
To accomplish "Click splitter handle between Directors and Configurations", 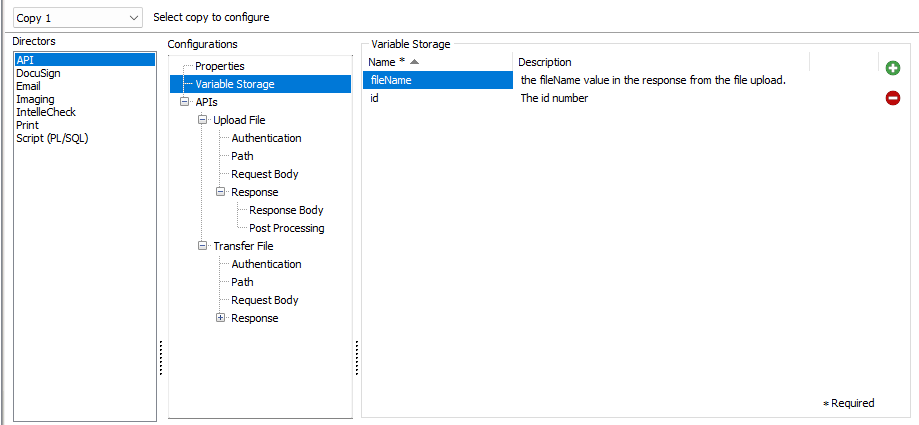I will (x=161, y=358).
